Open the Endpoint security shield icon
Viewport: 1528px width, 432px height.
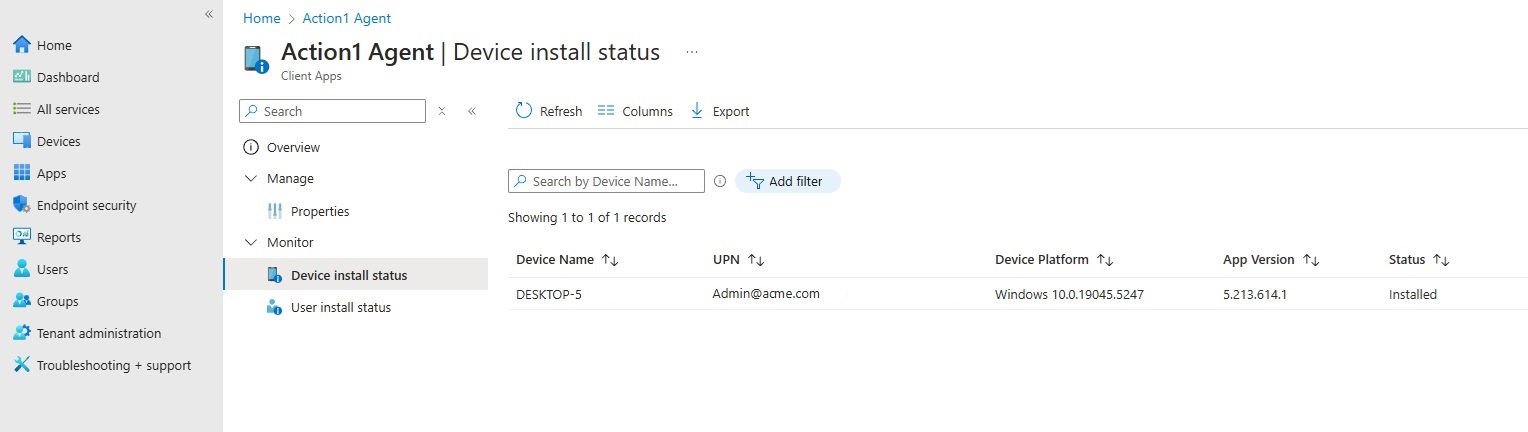[x=22, y=205]
